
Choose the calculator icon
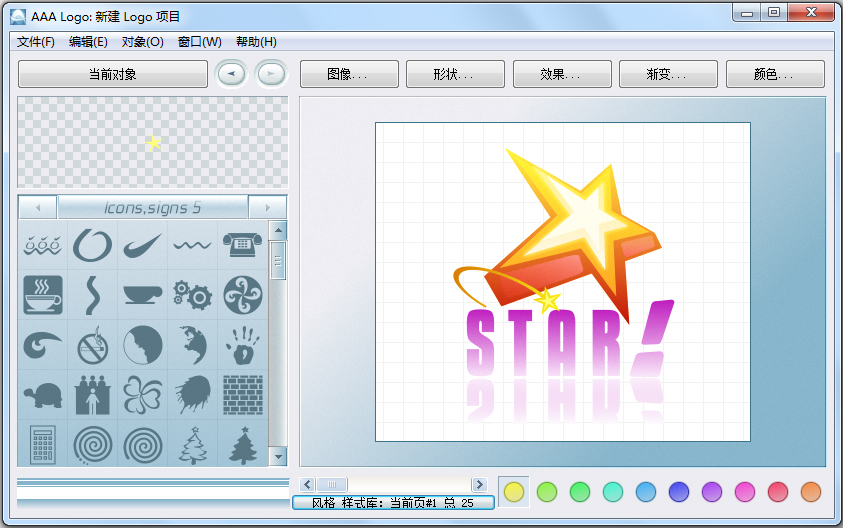(43, 443)
